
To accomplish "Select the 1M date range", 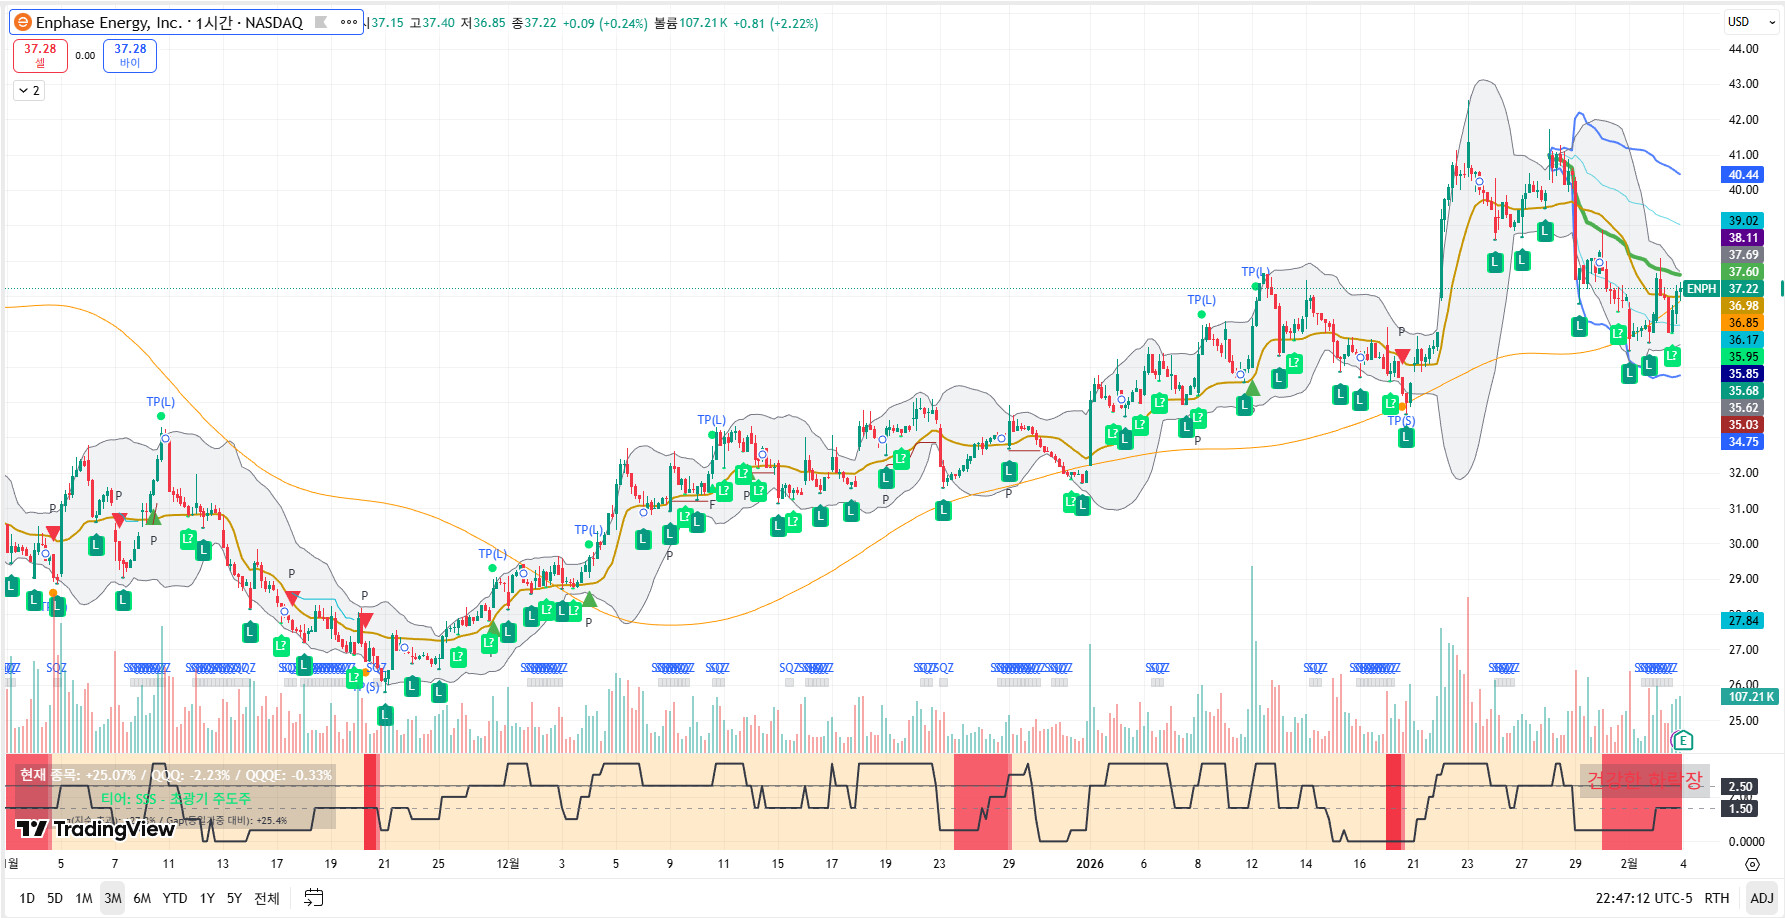I will click(84, 898).
